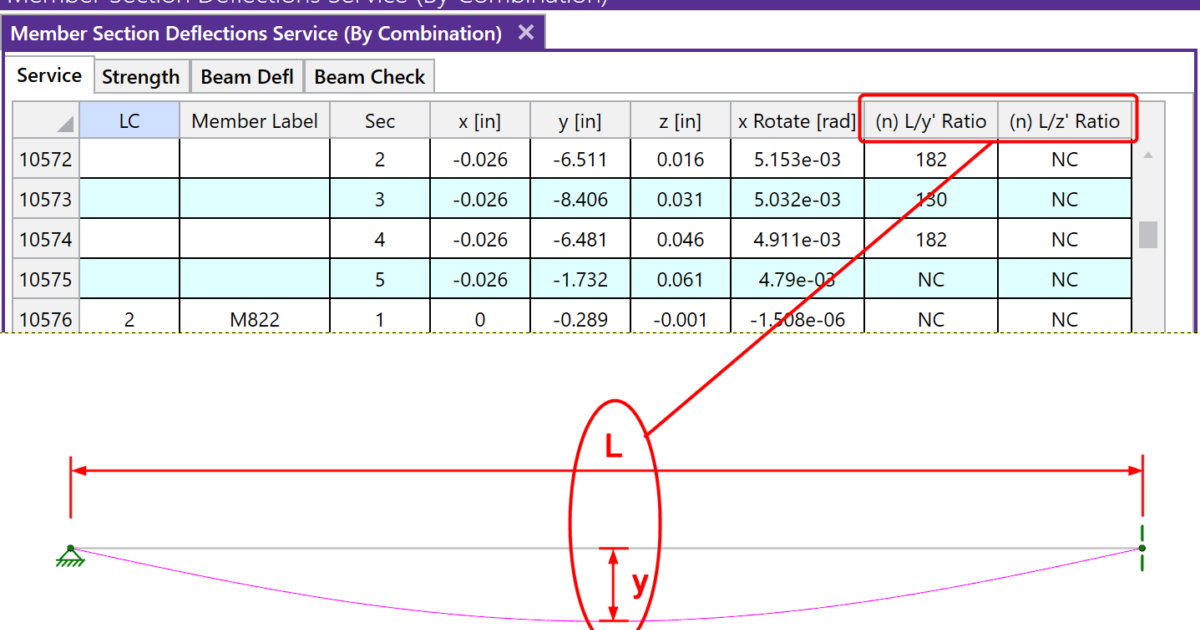Switch to the Strength tab
The image size is (1200, 630).
click(141, 75)
